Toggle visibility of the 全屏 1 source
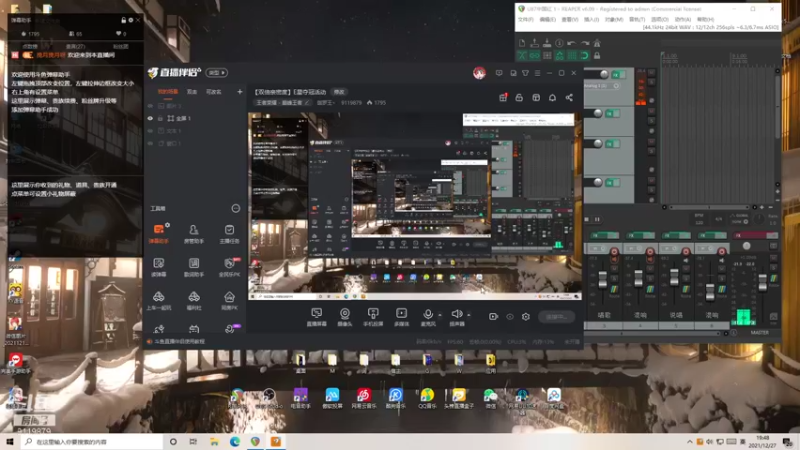Image resolution: width=800 pixels, height=450 pixels. [150, 118]
